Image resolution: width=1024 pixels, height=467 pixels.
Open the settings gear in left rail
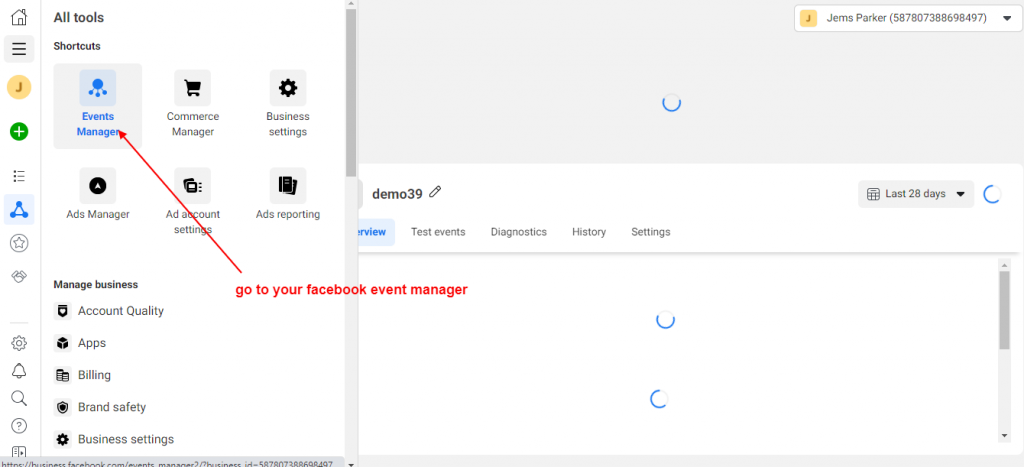coord(19,343)
